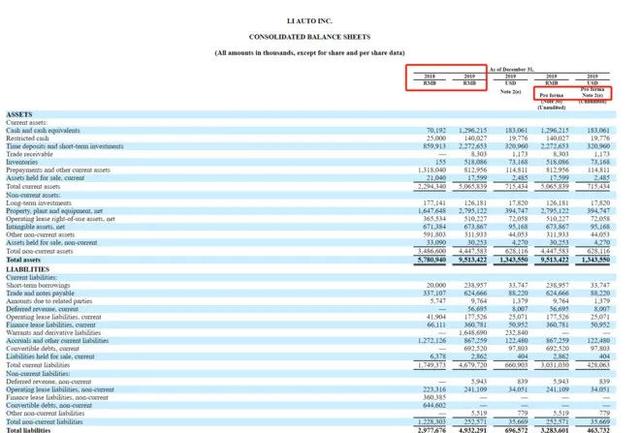Image resolution: width=640 pixels, height=433 pixels.
Task: Select the 2018 total current liabilities '1,749,373'
Action: coord(432,365)
